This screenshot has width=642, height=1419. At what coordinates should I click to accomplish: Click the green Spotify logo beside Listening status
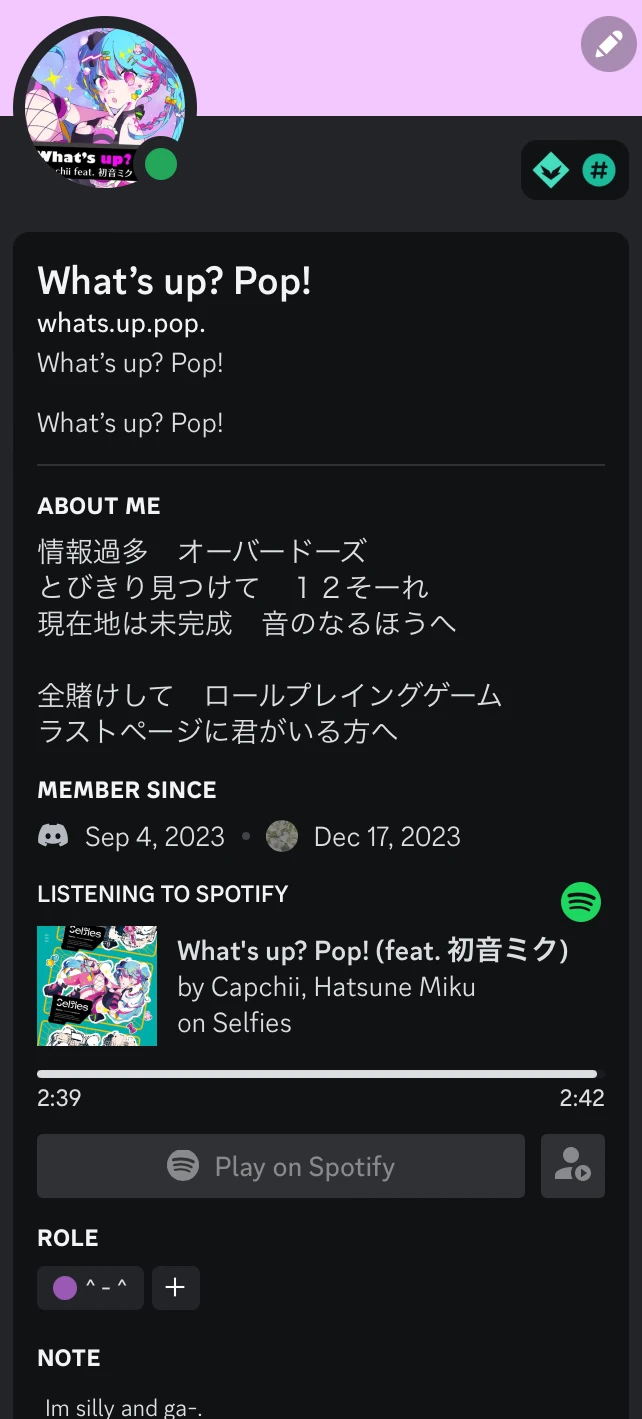(581, 902)
